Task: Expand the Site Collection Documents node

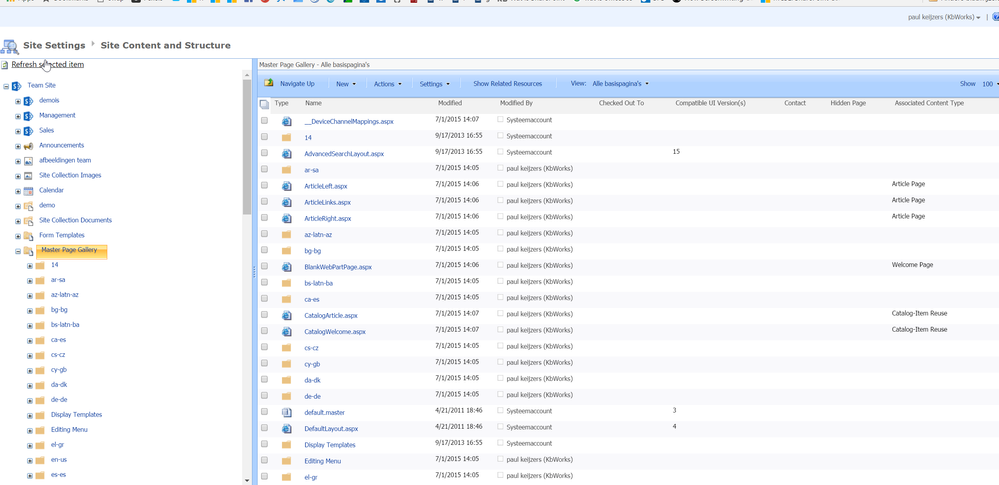Action: pos(18,221)
